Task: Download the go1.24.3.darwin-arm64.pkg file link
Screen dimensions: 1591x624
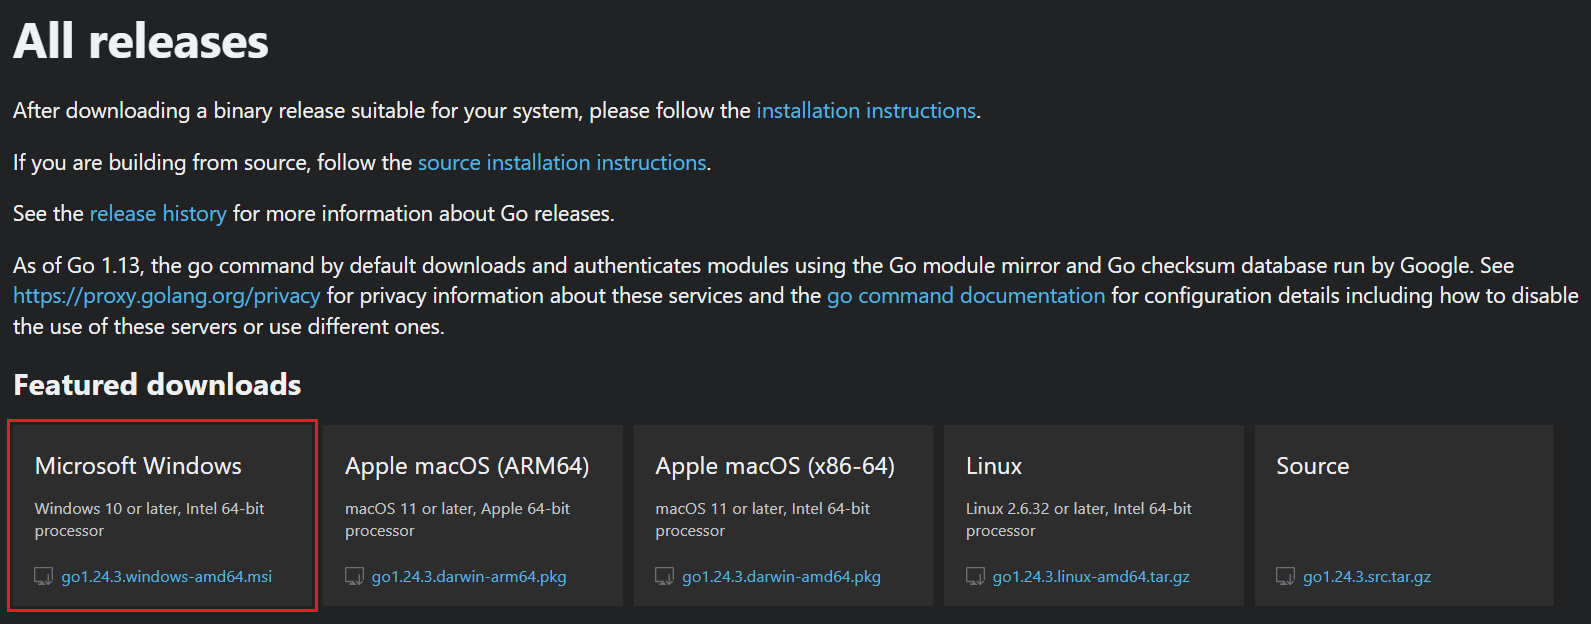Action: (469, 577)
